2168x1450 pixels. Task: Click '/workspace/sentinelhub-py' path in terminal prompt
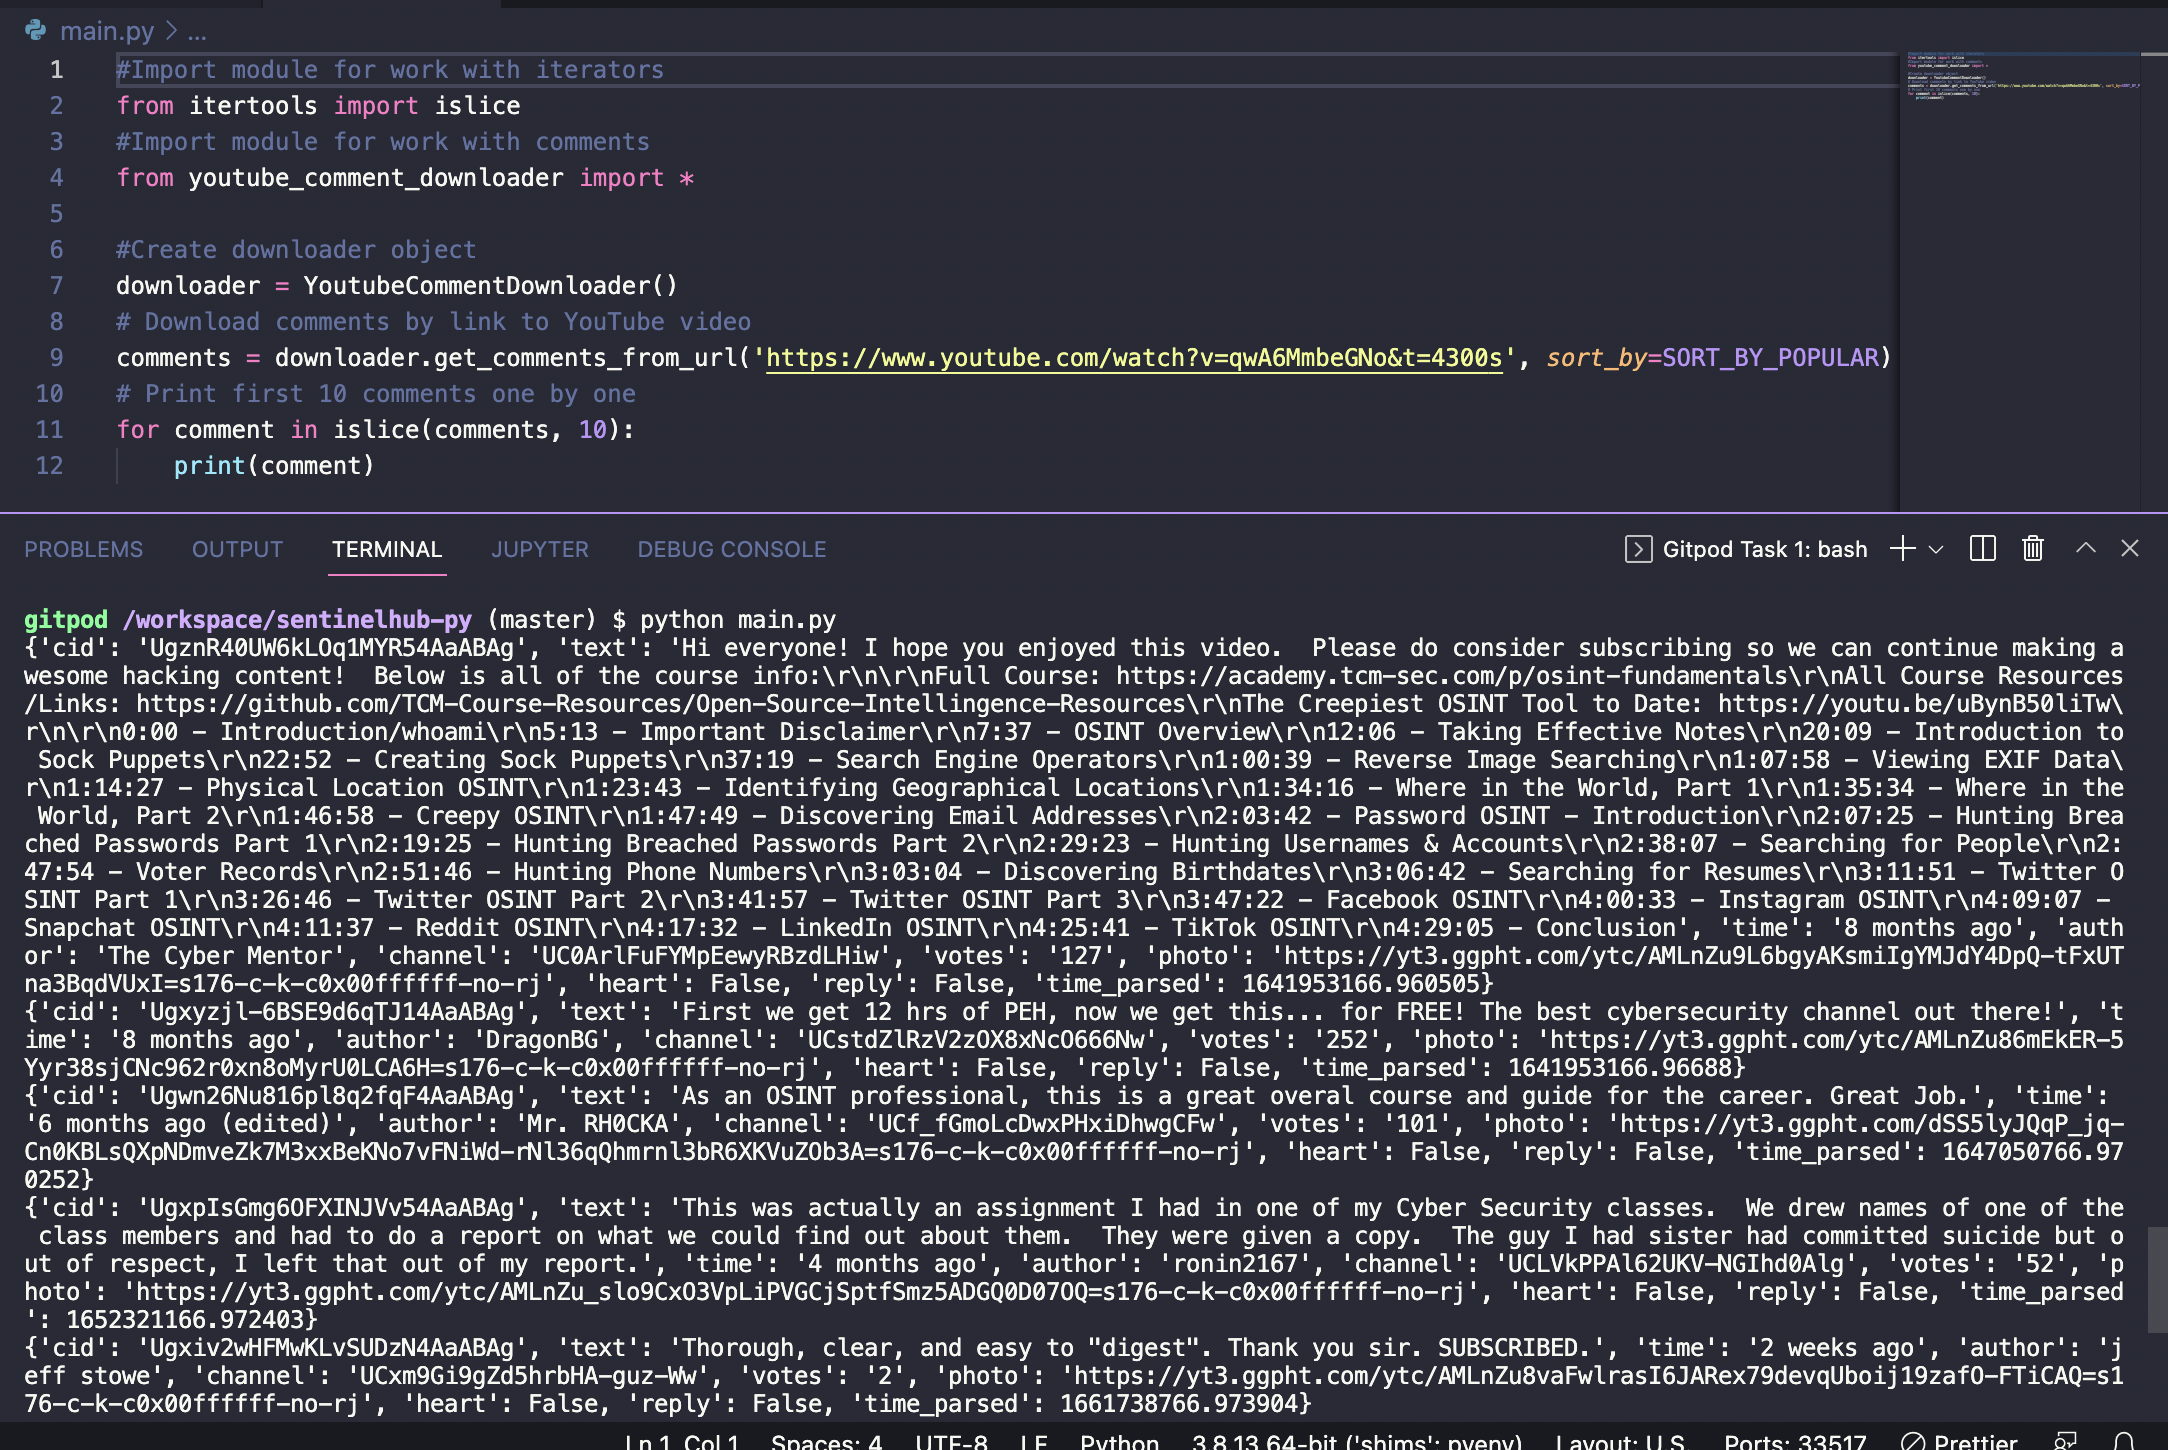pos(297,620)
